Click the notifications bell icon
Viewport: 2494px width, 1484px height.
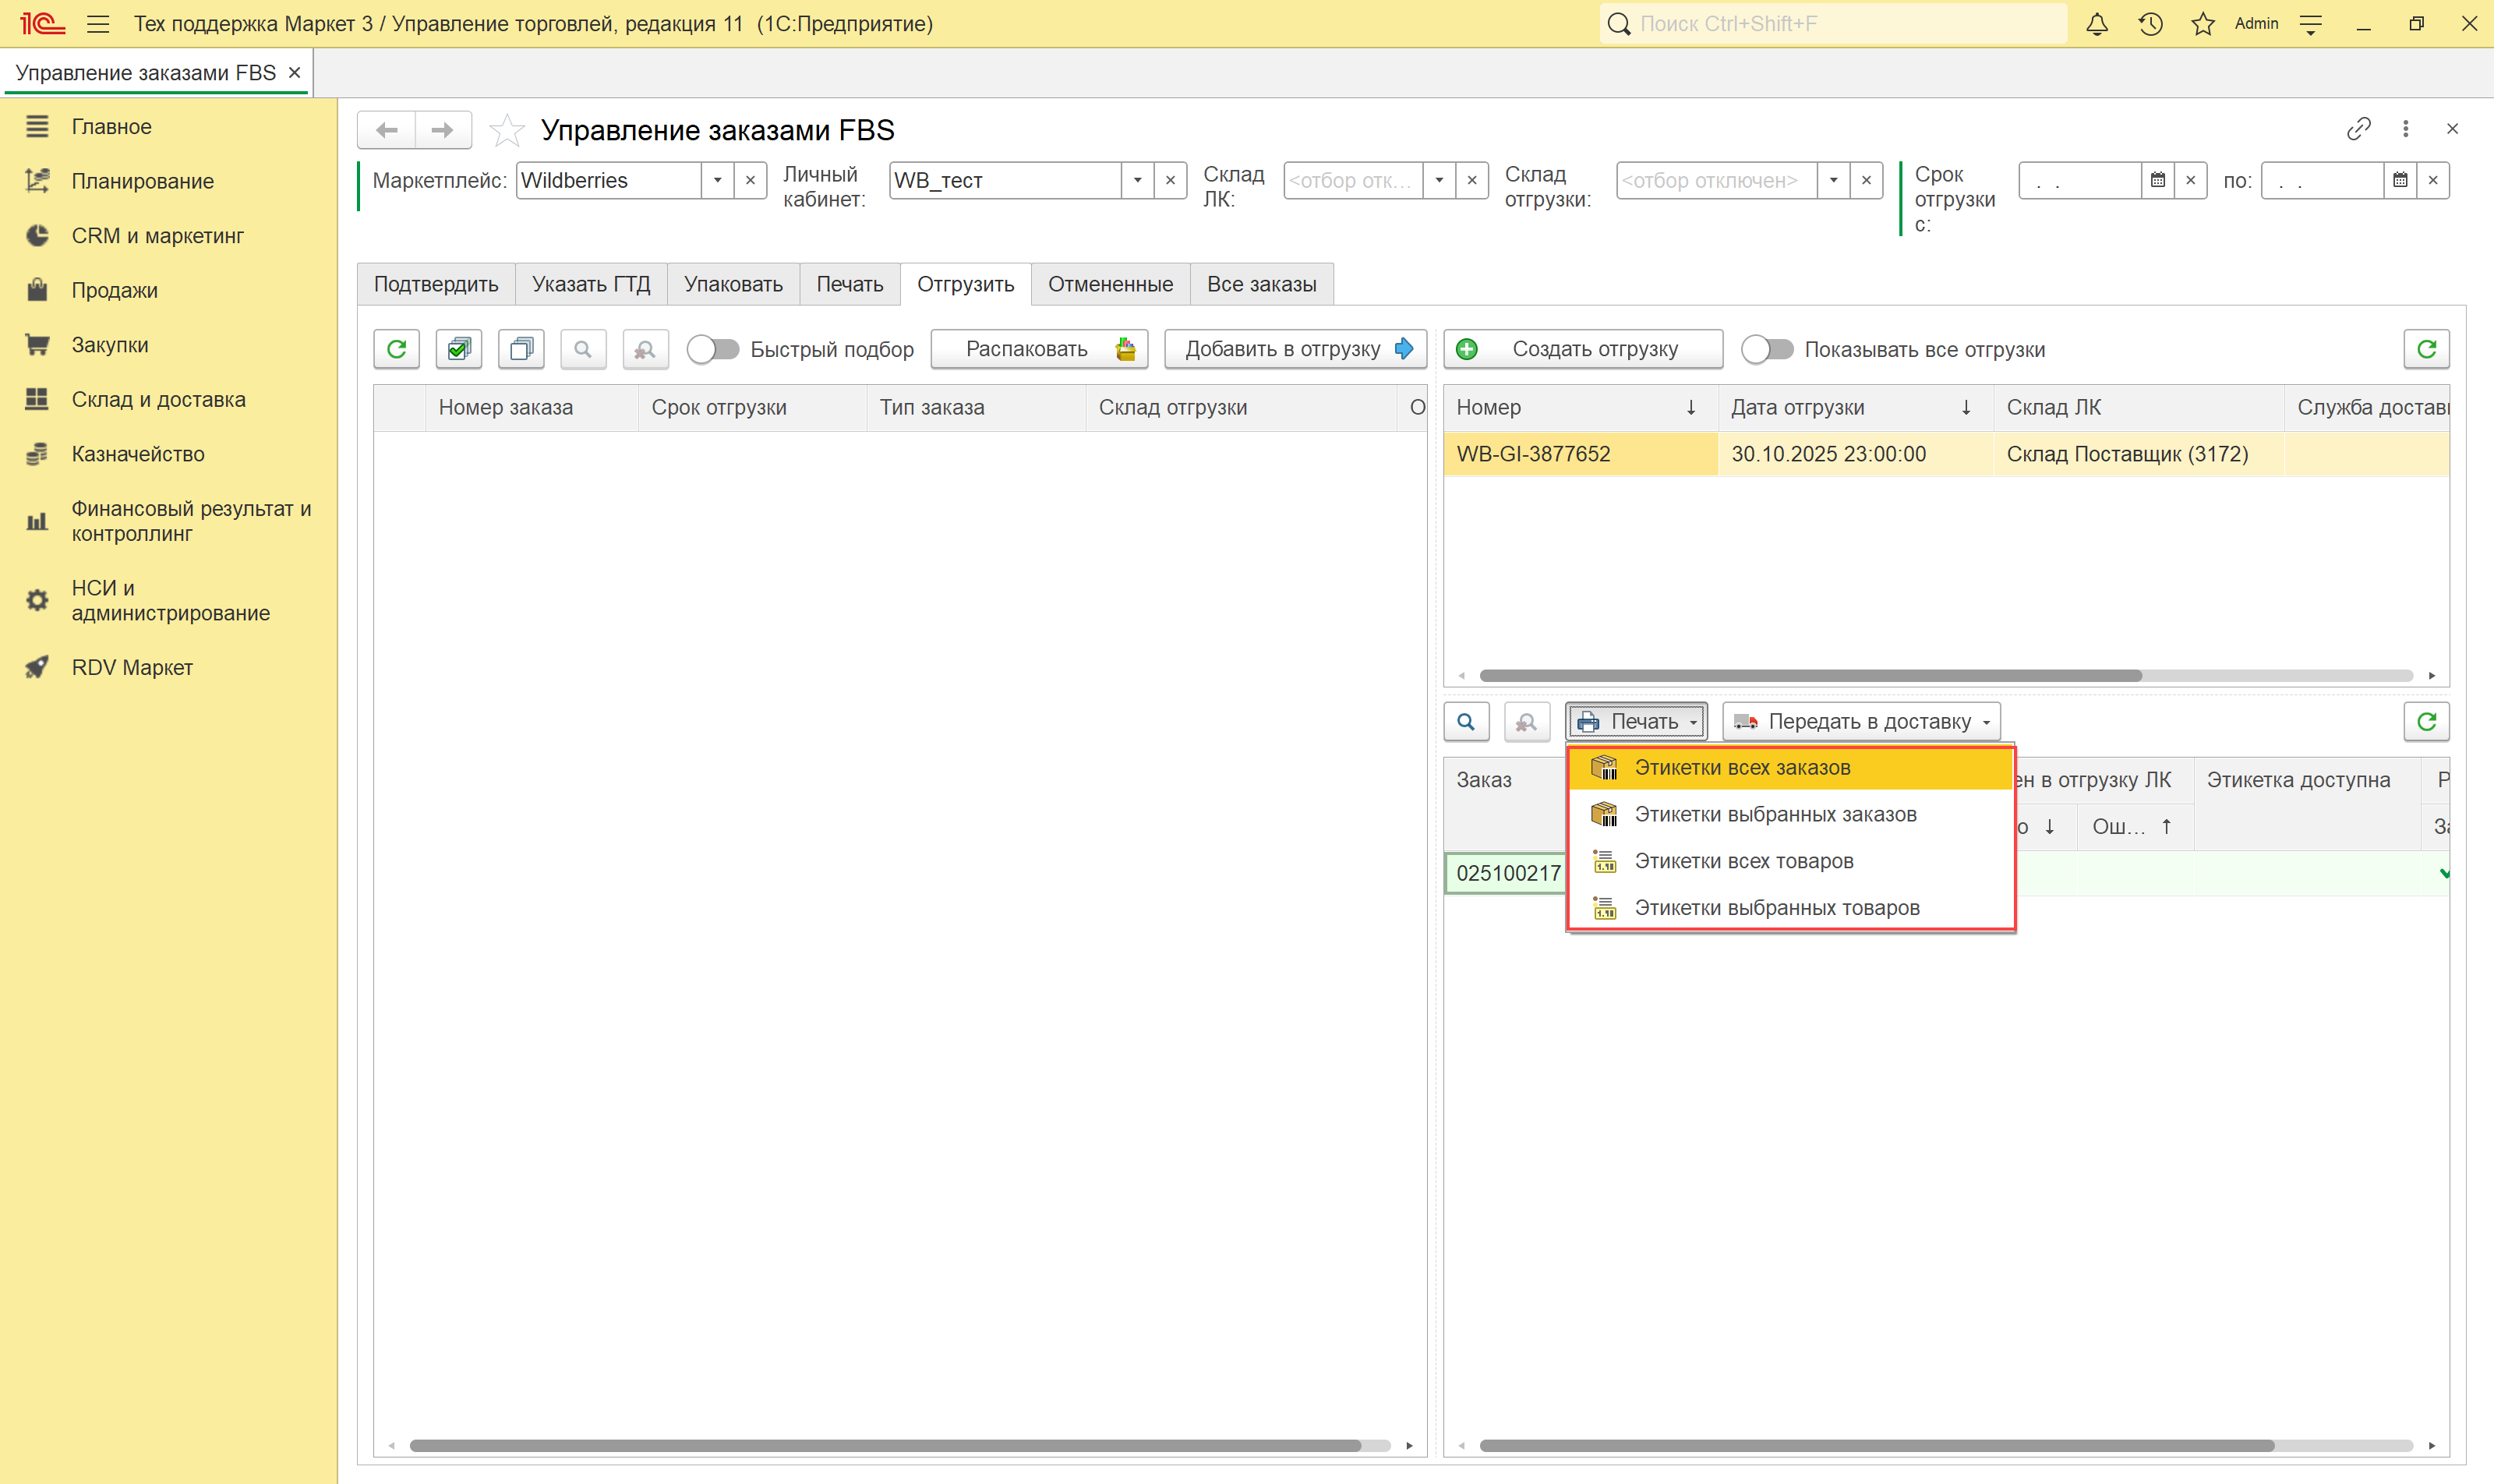click(2097, 24)
